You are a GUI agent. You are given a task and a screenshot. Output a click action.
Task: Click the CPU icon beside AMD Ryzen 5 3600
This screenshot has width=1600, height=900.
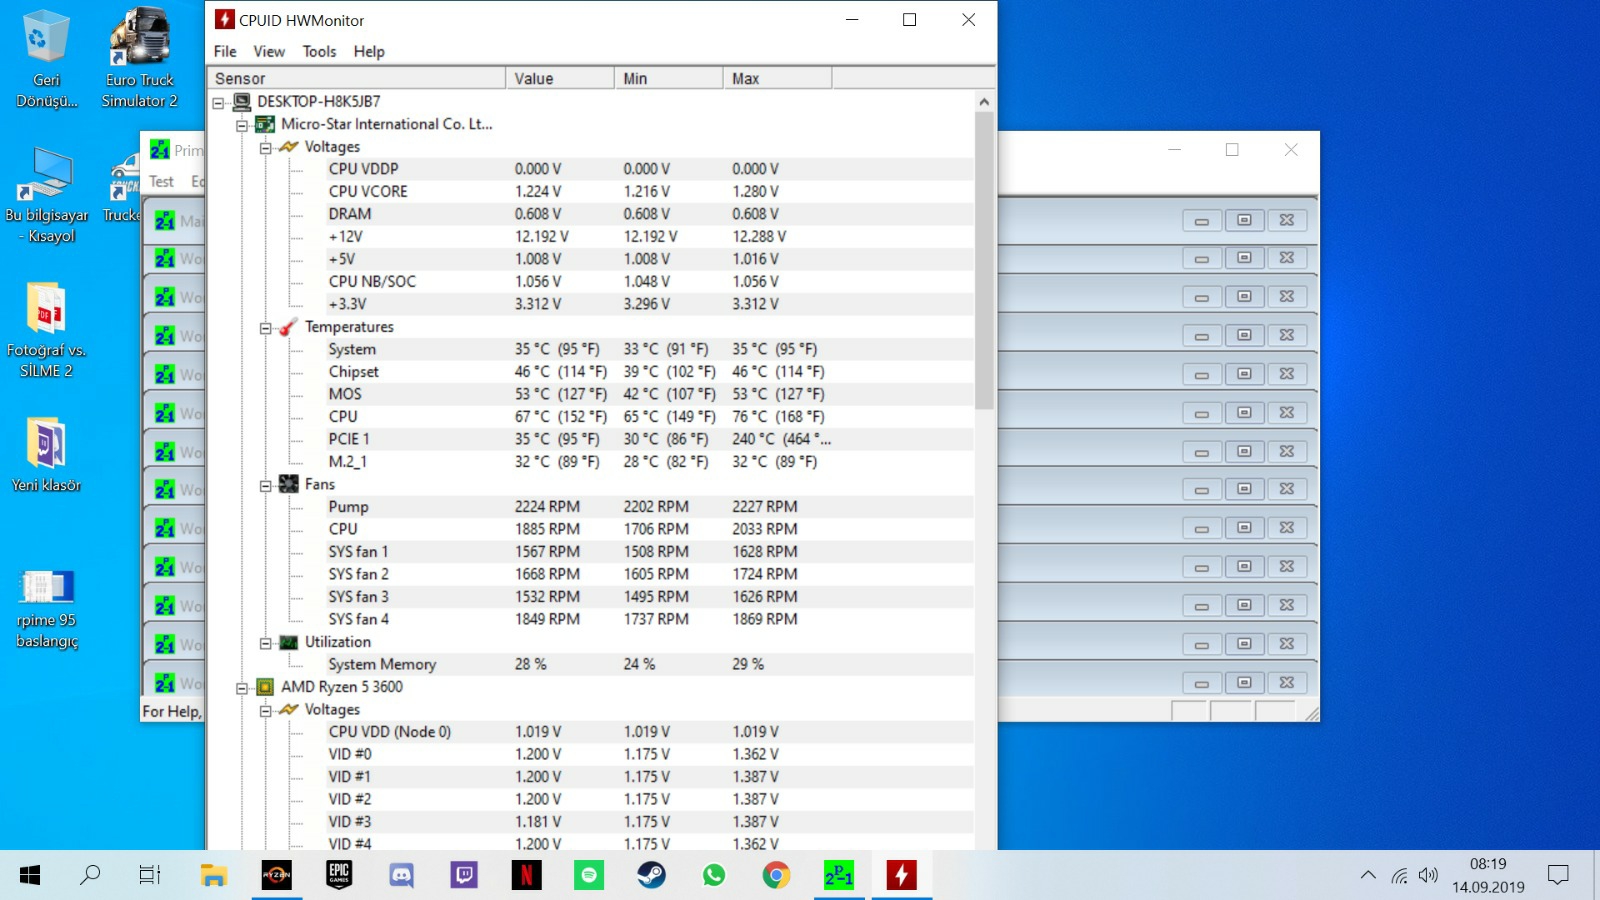point(265,687)
